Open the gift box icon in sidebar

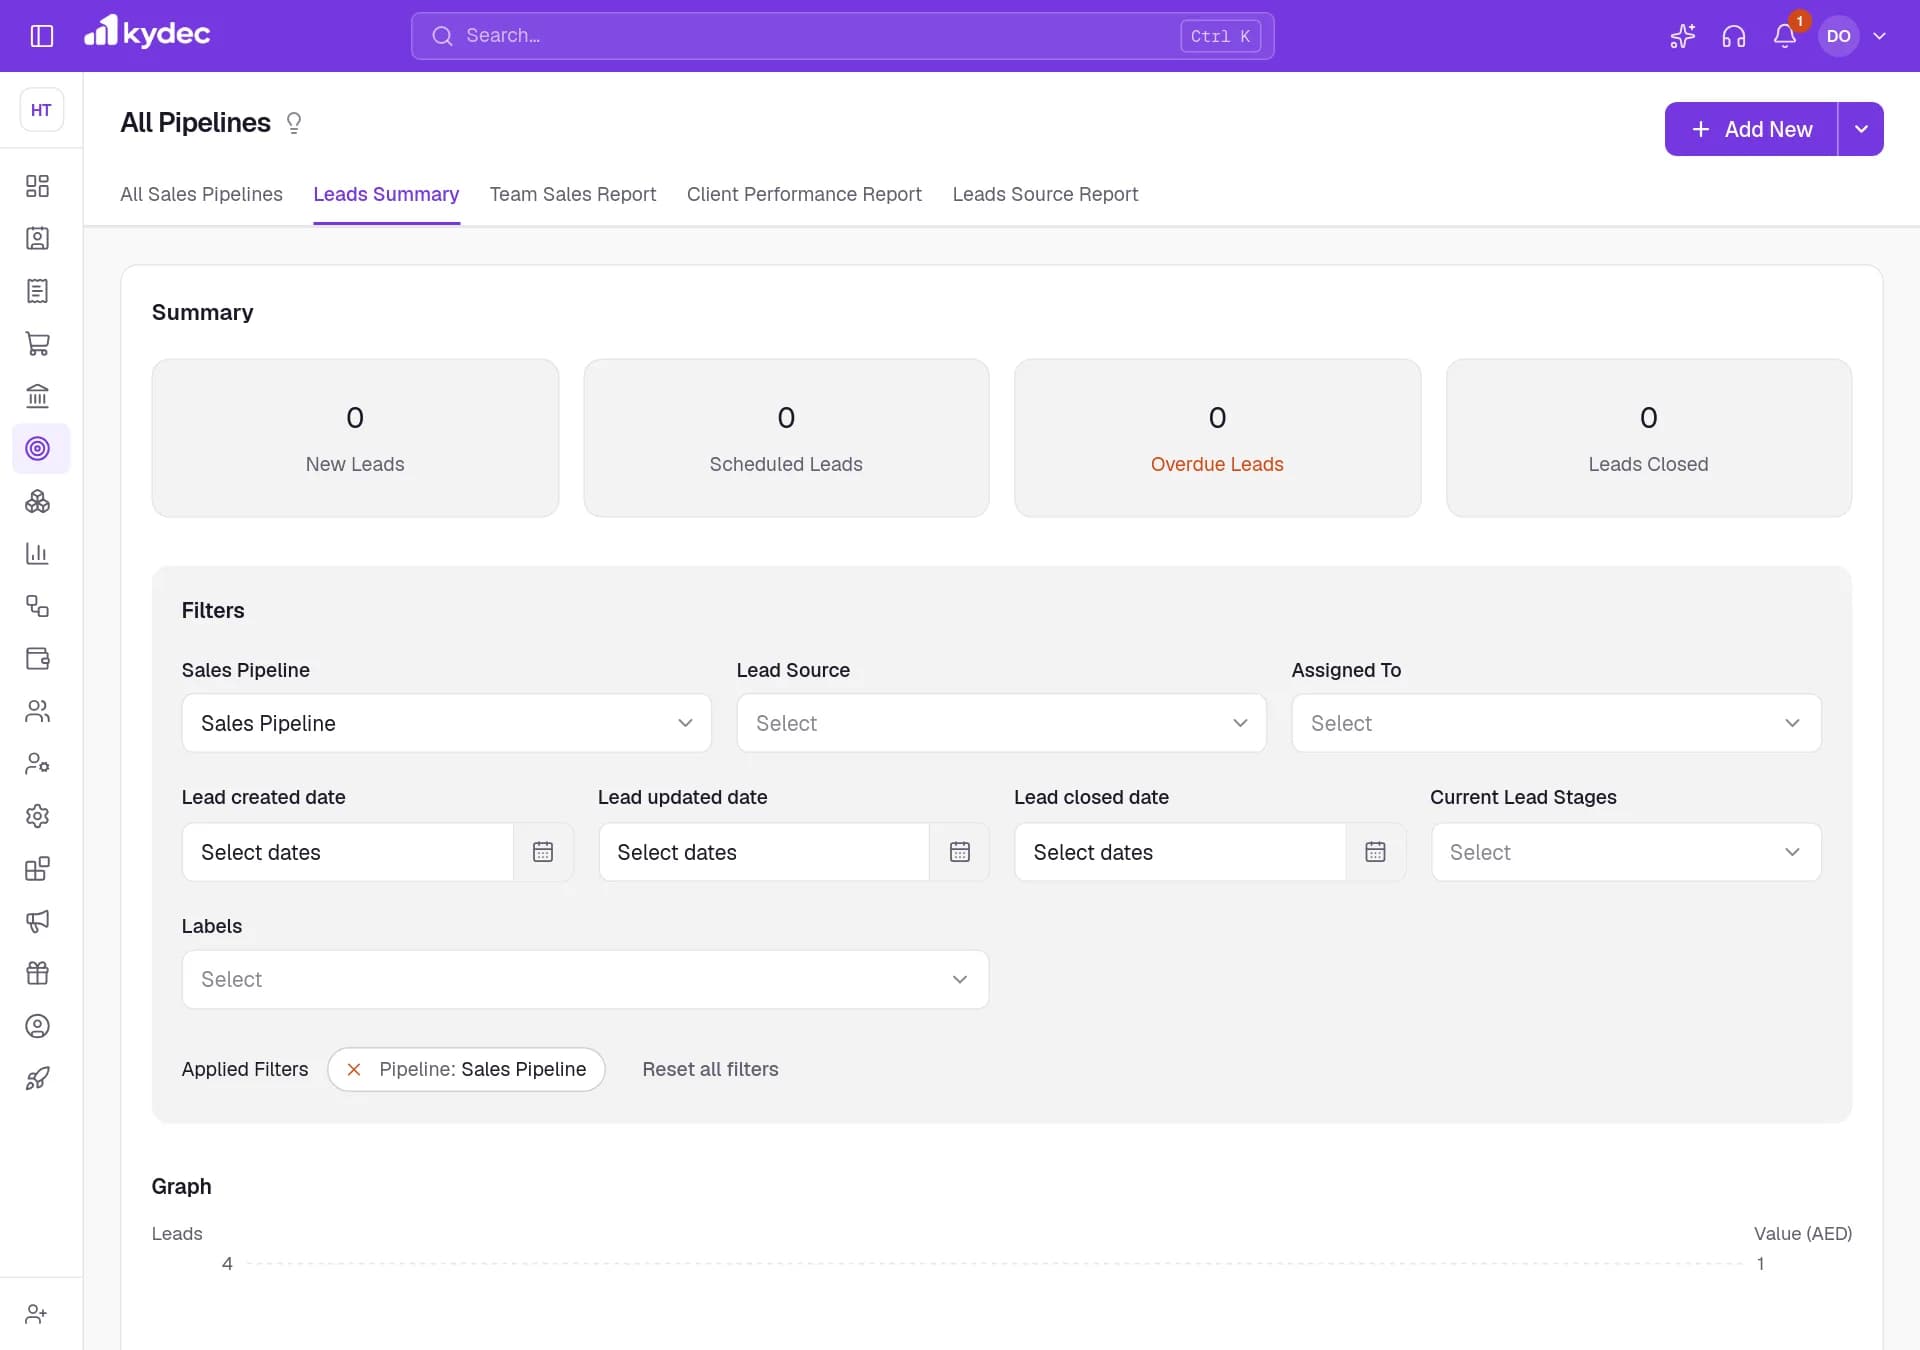point(37,973)
